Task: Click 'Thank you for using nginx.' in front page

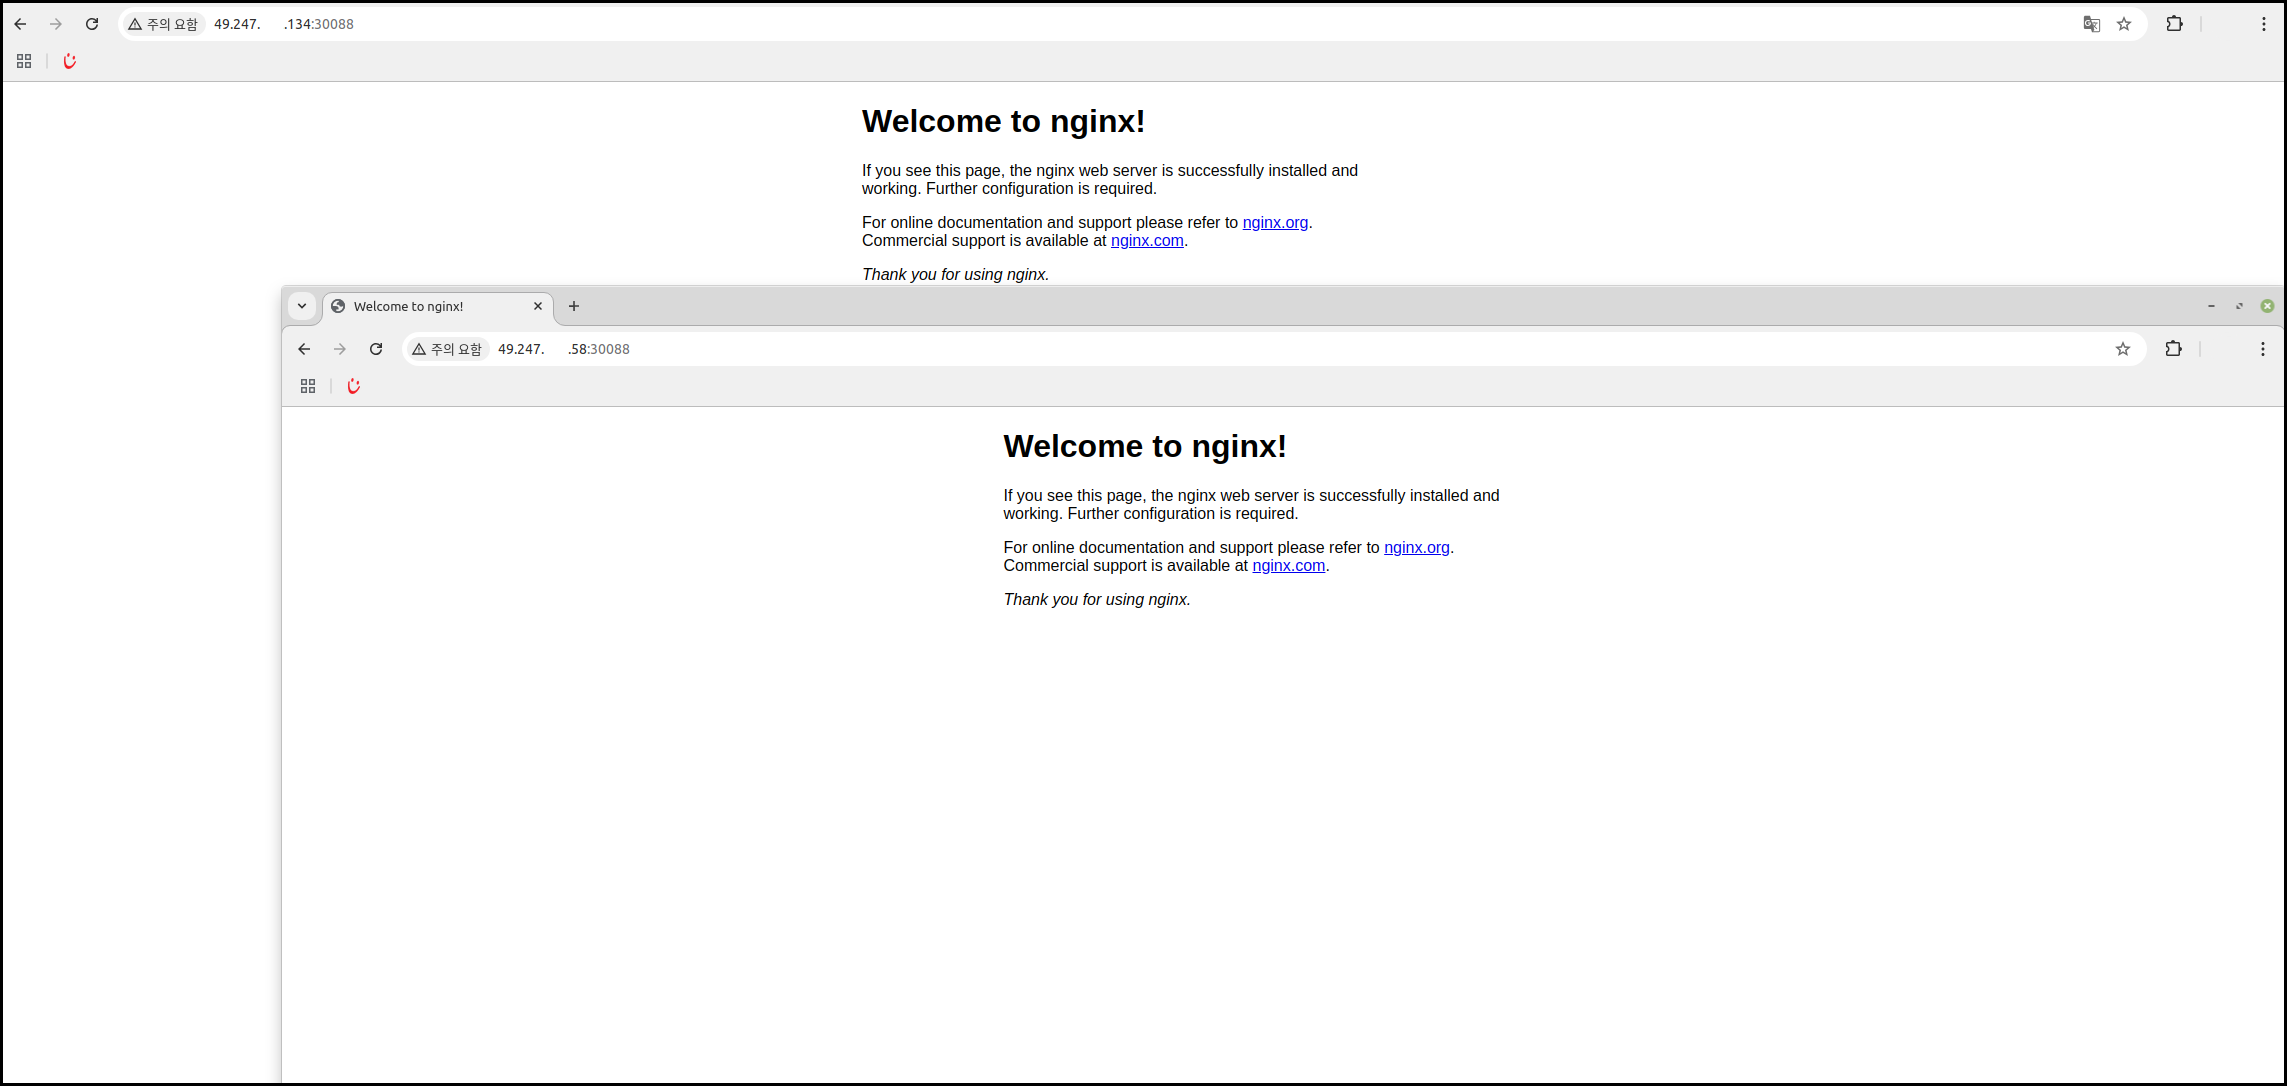Action: 1097,599
